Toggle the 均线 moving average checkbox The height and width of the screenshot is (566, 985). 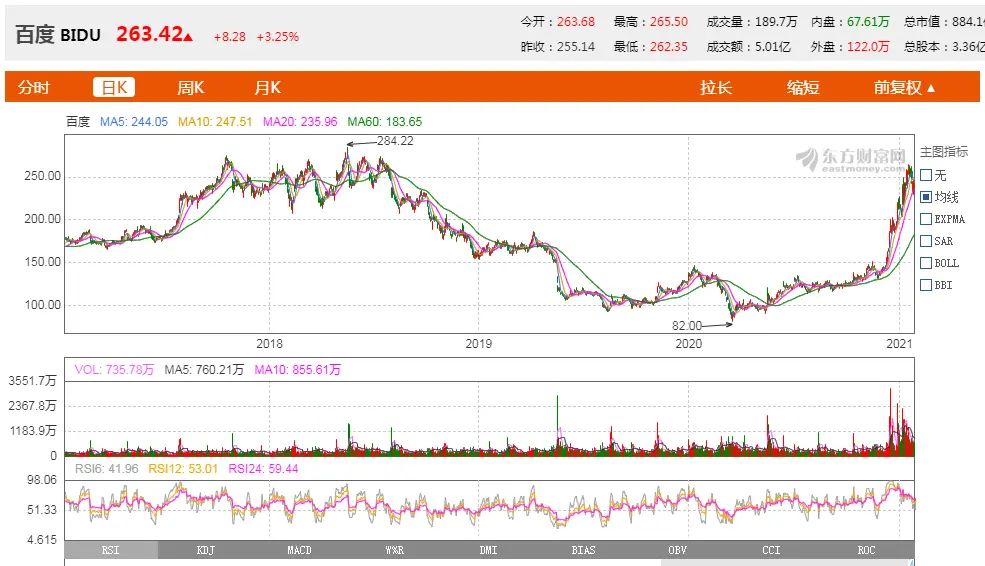pyautogui.click(x=925, y=197)
